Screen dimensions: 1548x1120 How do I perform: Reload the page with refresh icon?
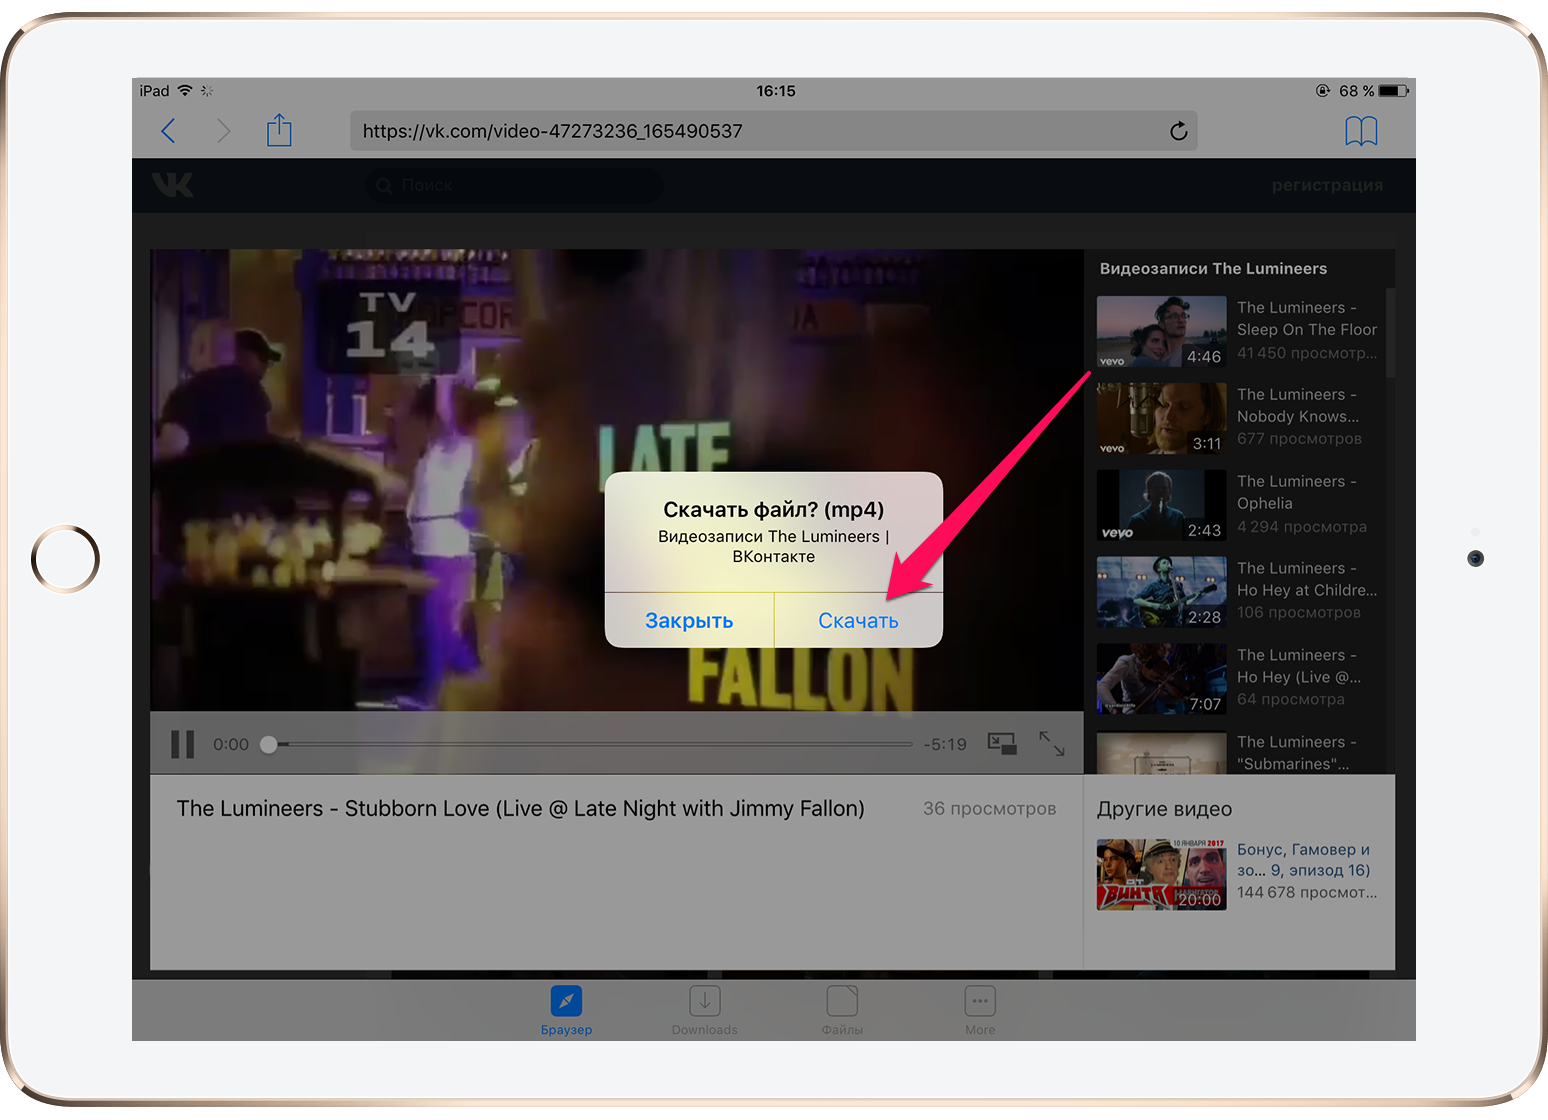tap(1179, 131)
